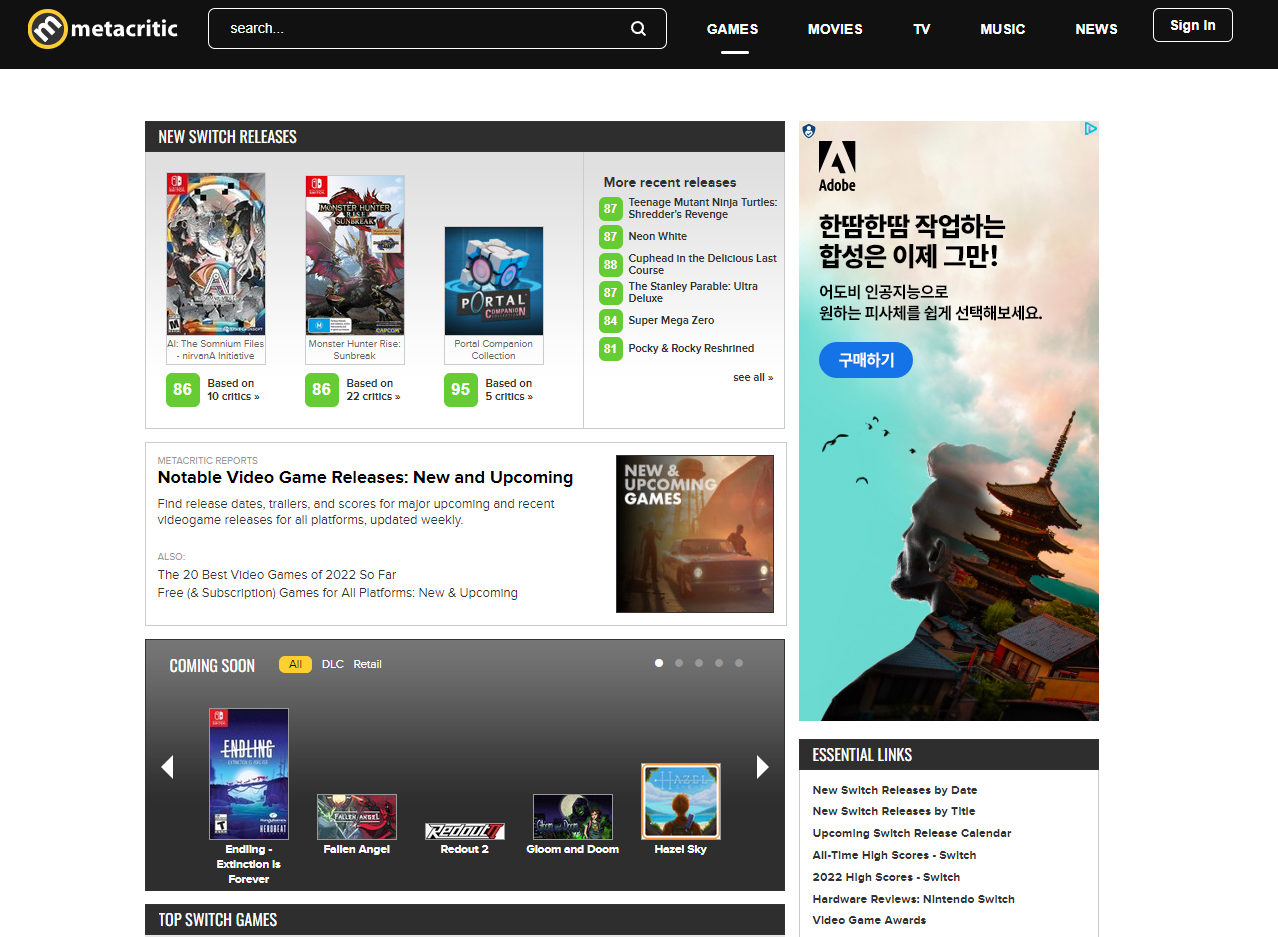Image resolution: width=1278 pixels, height=937 pixels.
Task: Open Fallen Angel cover thumbnail
Action: (x=357, y=817)
